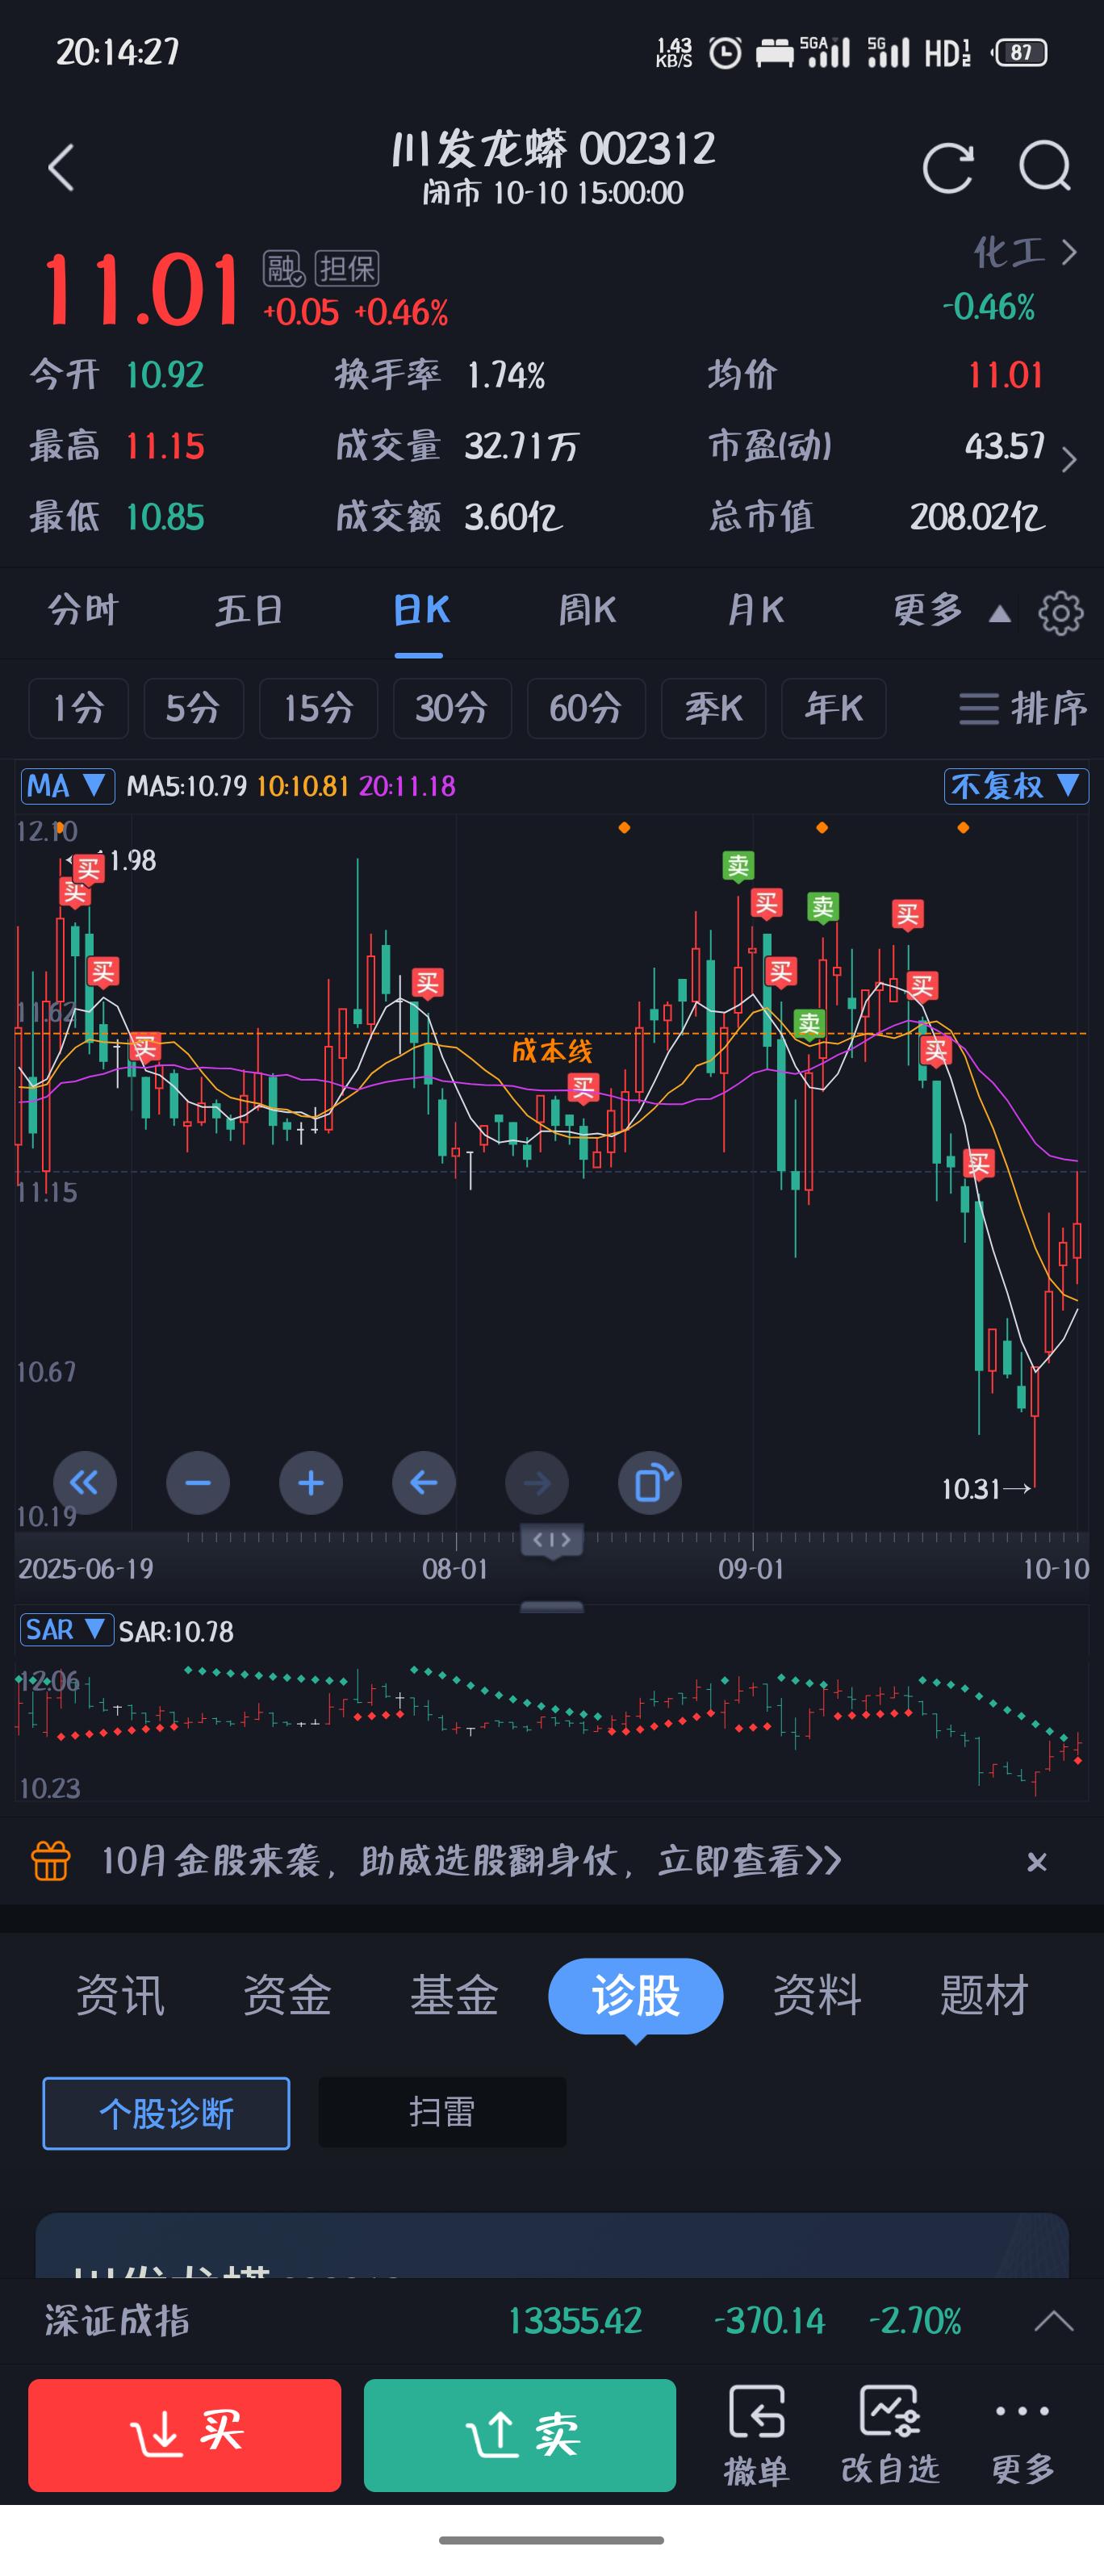Move chart left with arrow button
Viewport: 1104px width, 2576px height.
pyautogui.click(x=424, y=1482)
